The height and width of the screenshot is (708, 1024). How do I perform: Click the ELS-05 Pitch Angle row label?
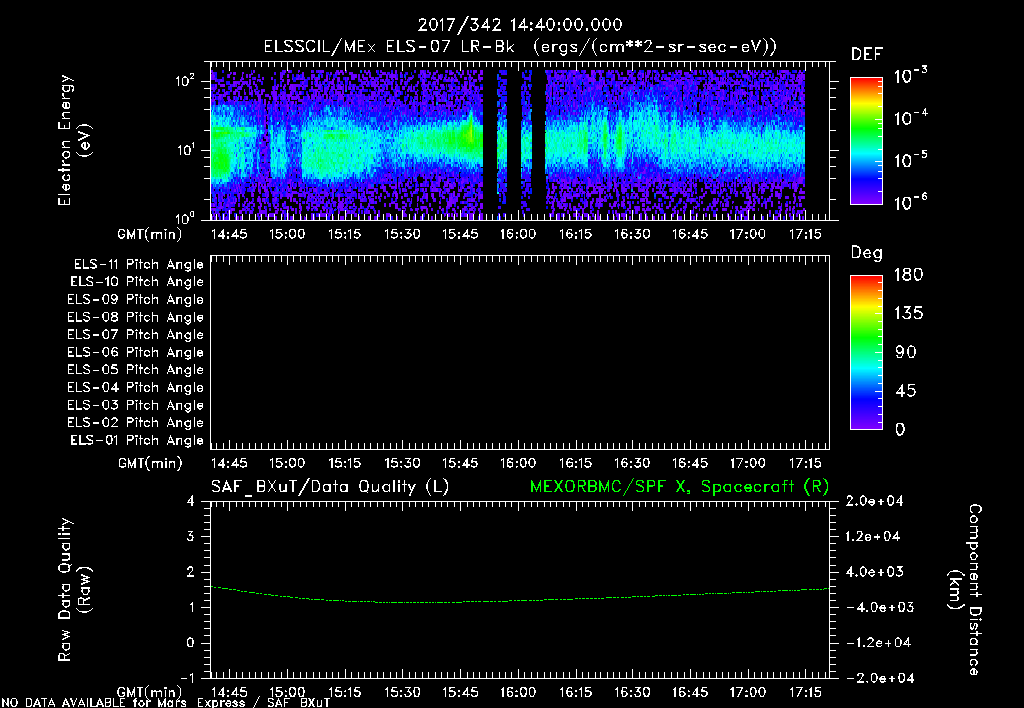136,370
